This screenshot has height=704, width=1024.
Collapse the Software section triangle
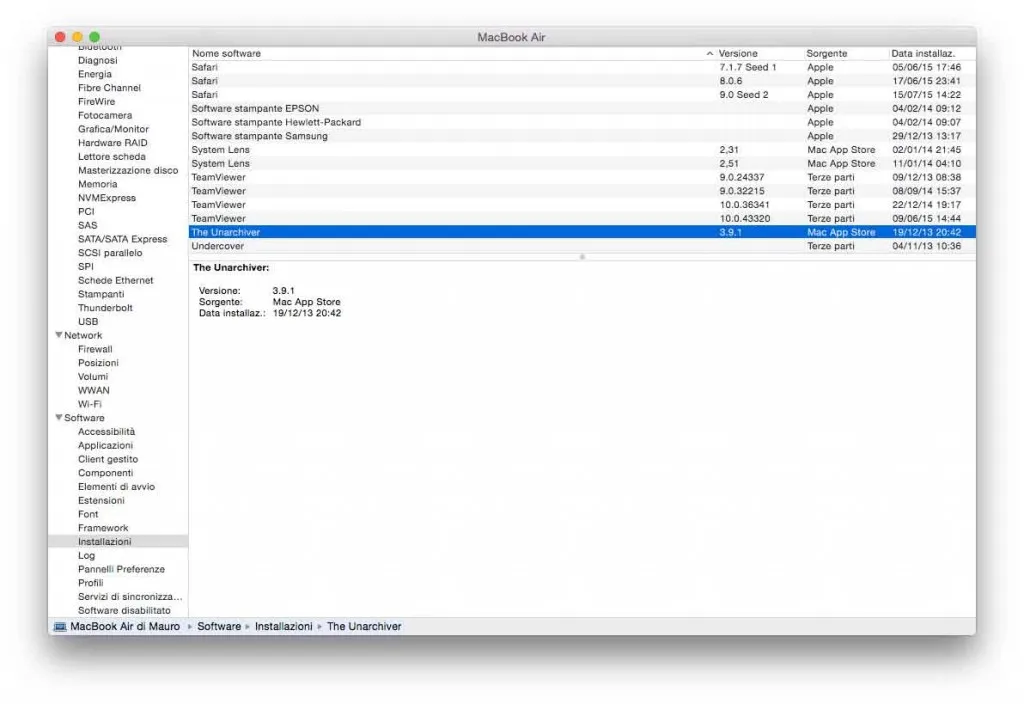(59, 417)
